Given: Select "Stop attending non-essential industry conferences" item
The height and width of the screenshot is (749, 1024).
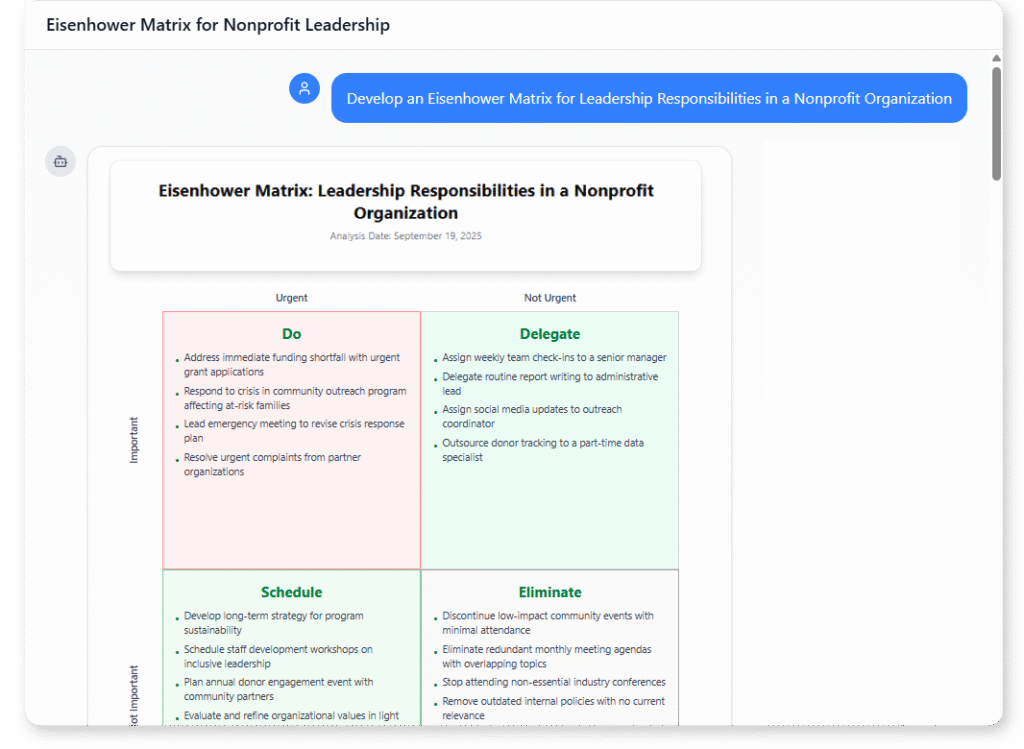Looking at the screenshot, I should [553, 682].
